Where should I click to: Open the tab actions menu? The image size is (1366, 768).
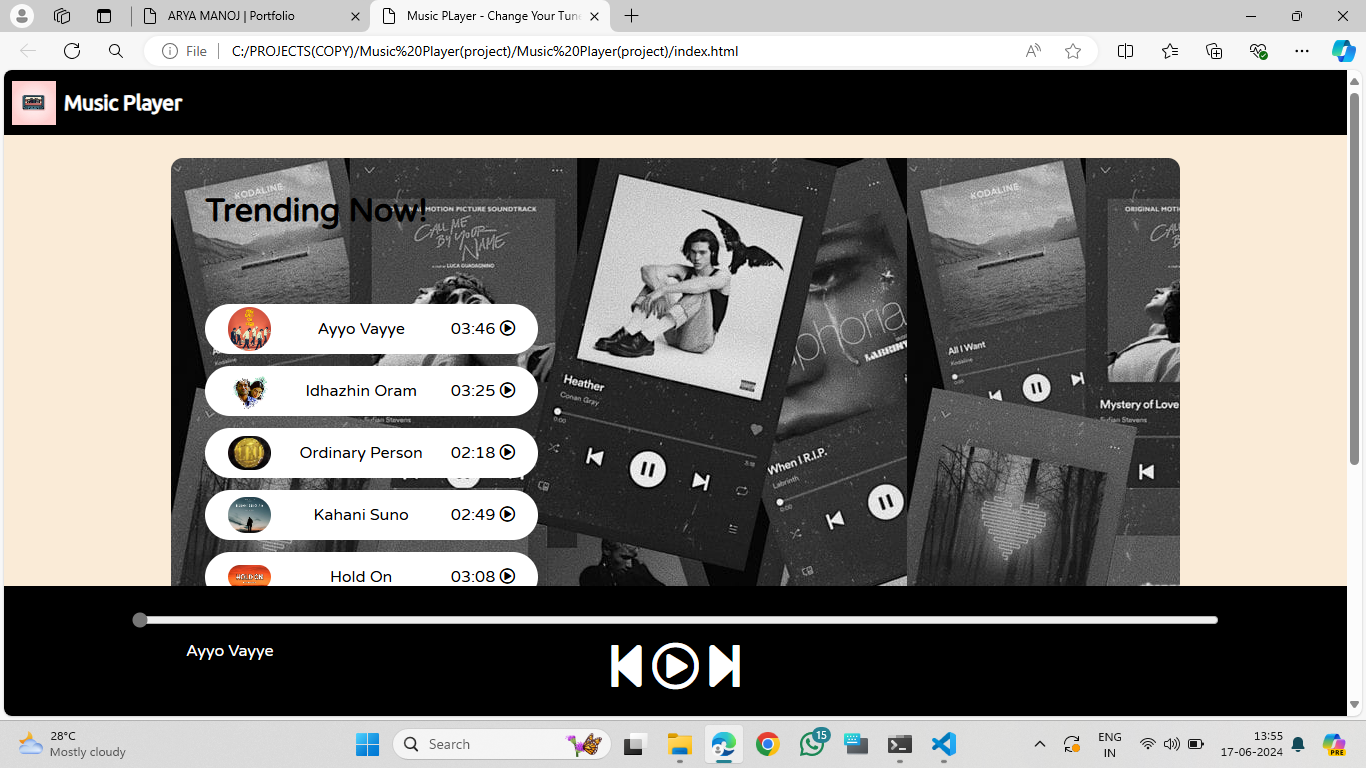click(104, 16)
